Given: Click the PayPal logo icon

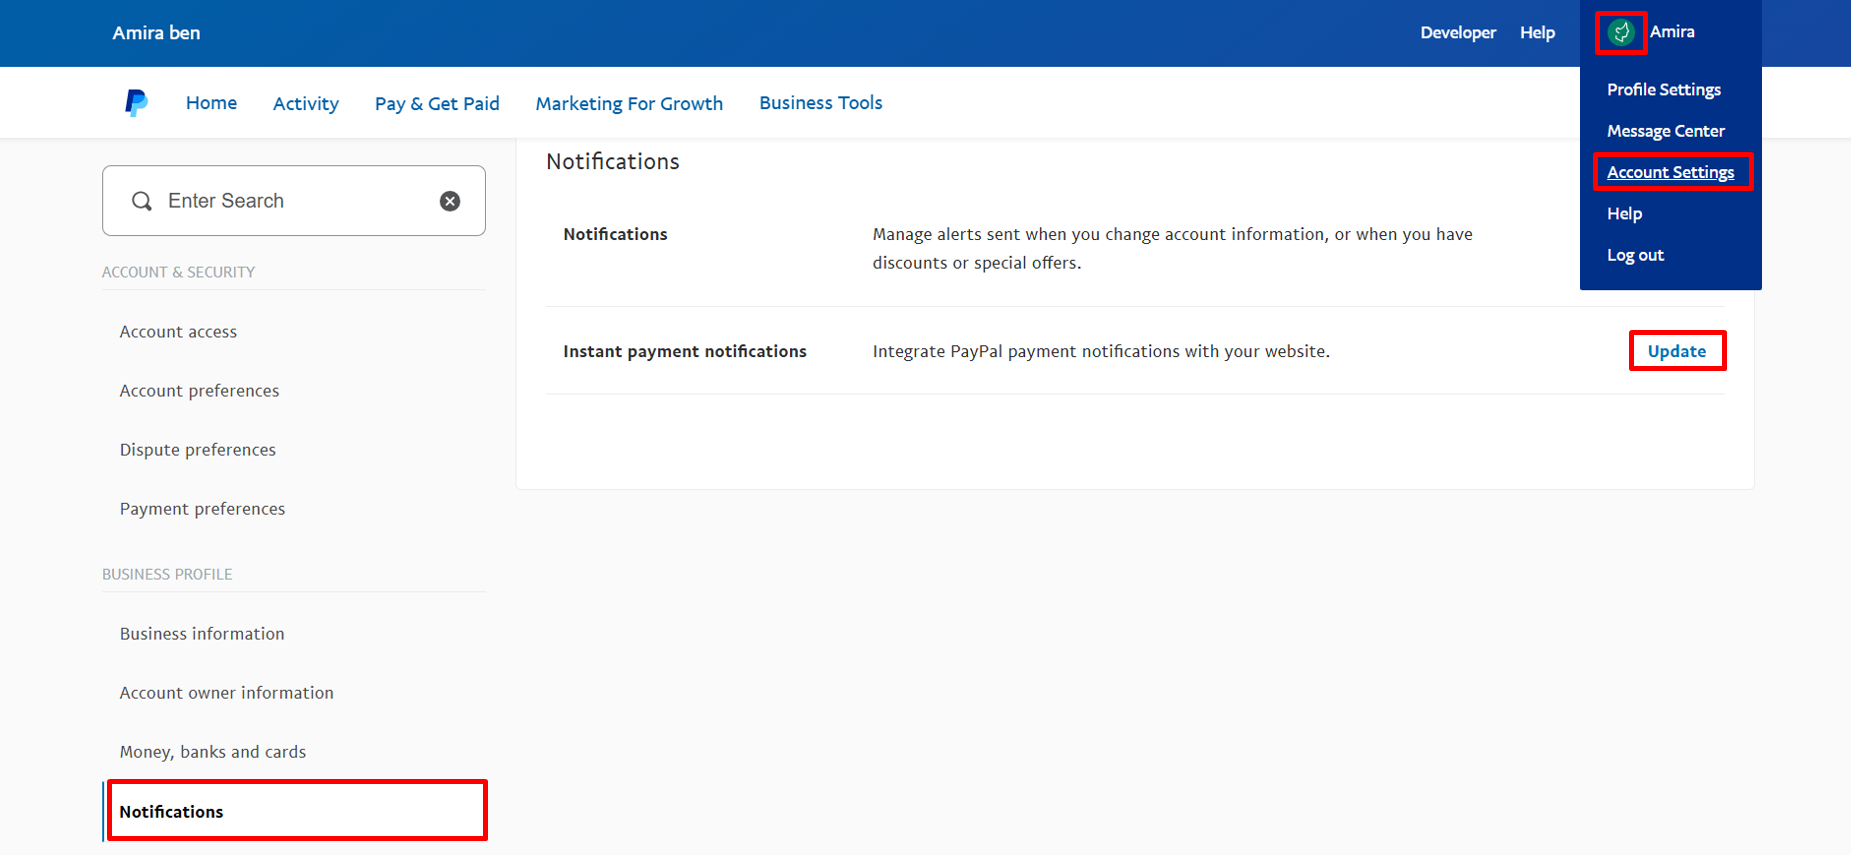Looking at the screenshot, I should (136, 103).
